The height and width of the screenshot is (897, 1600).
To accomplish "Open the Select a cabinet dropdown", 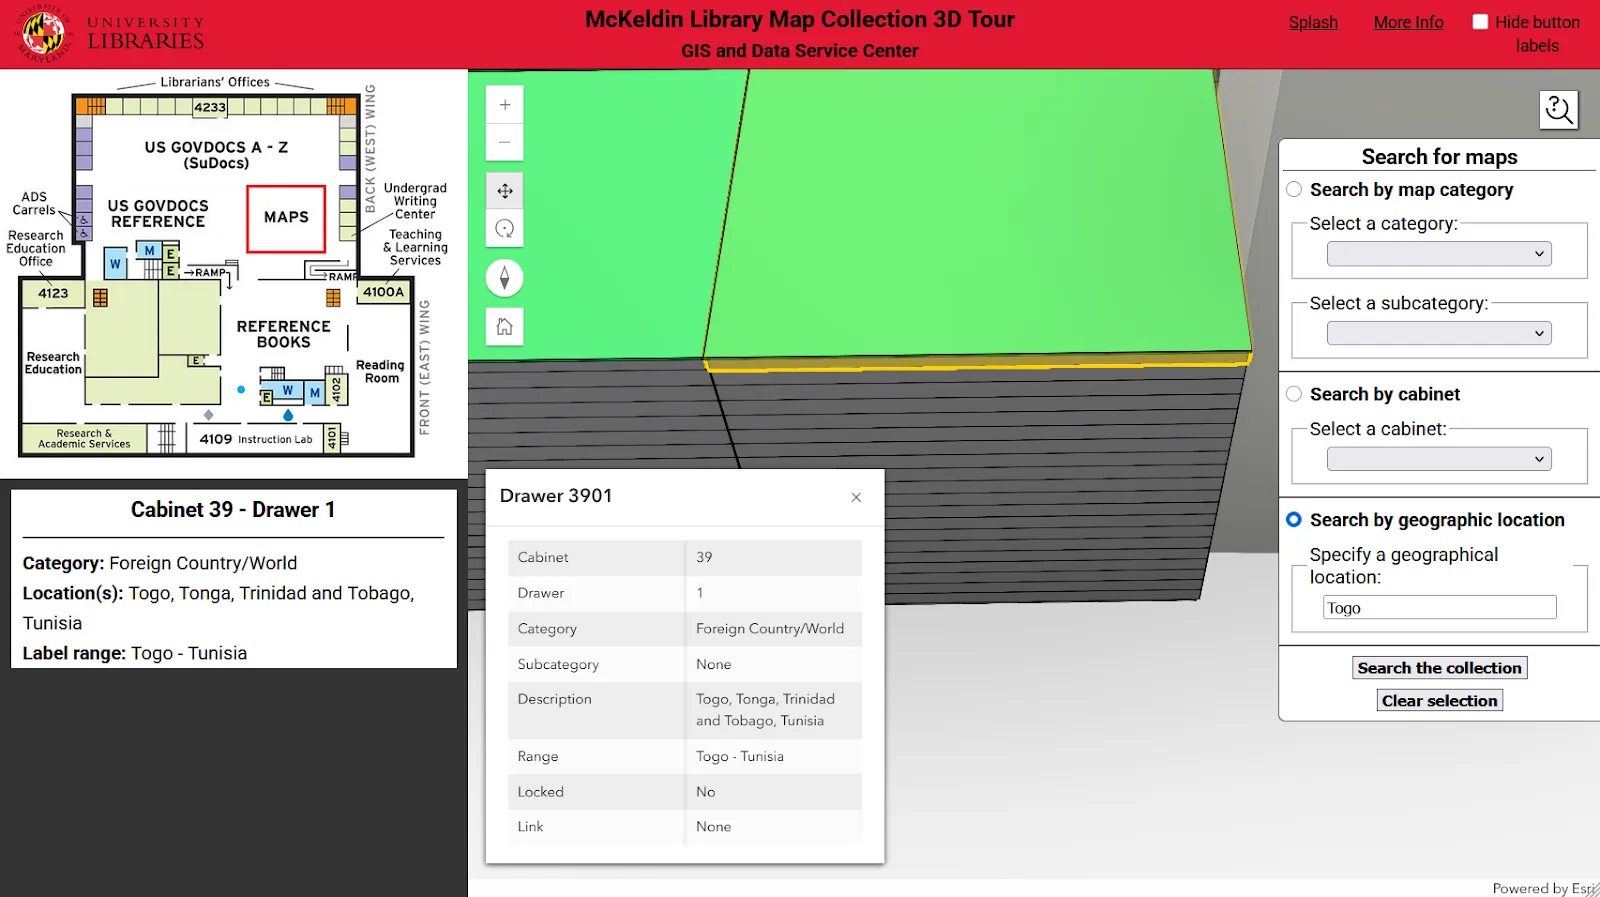I will point(1439,459).
